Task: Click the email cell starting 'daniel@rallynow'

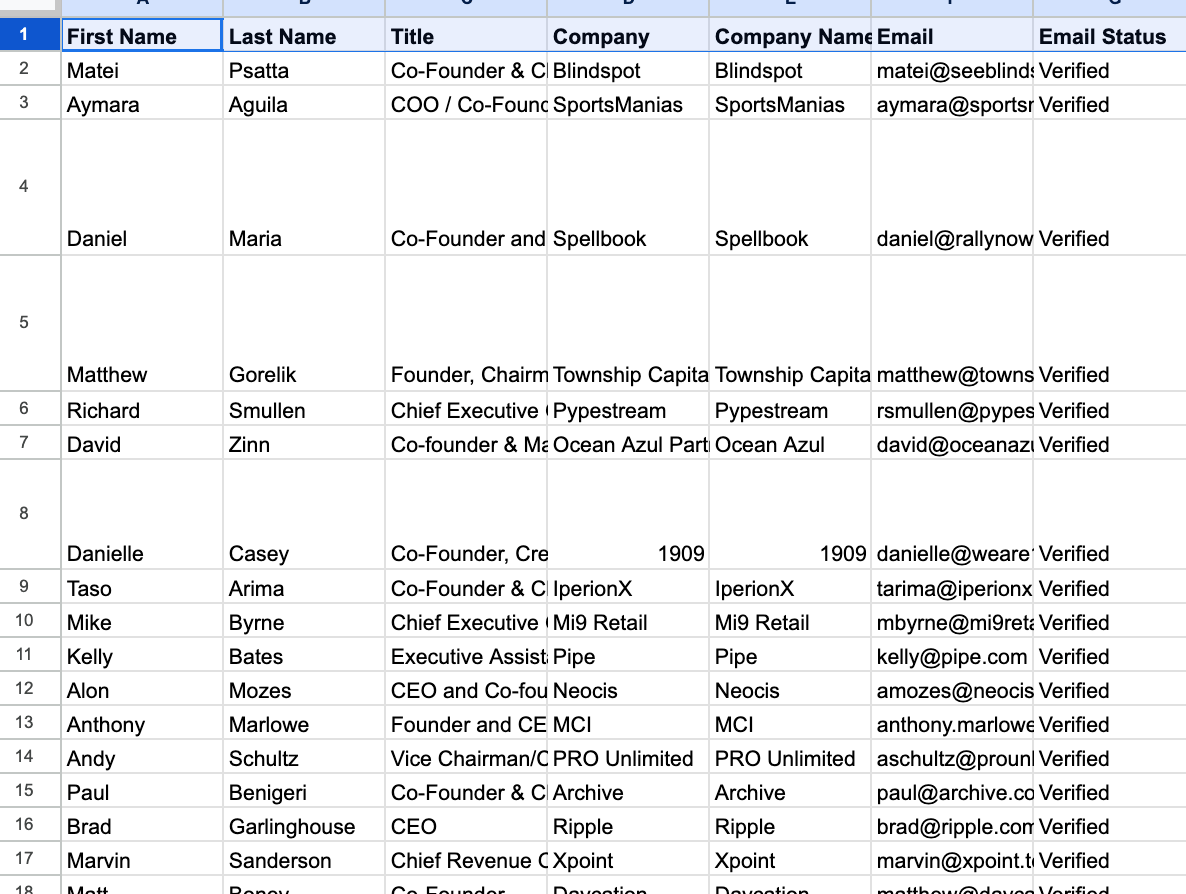Action: click(952, 188)
